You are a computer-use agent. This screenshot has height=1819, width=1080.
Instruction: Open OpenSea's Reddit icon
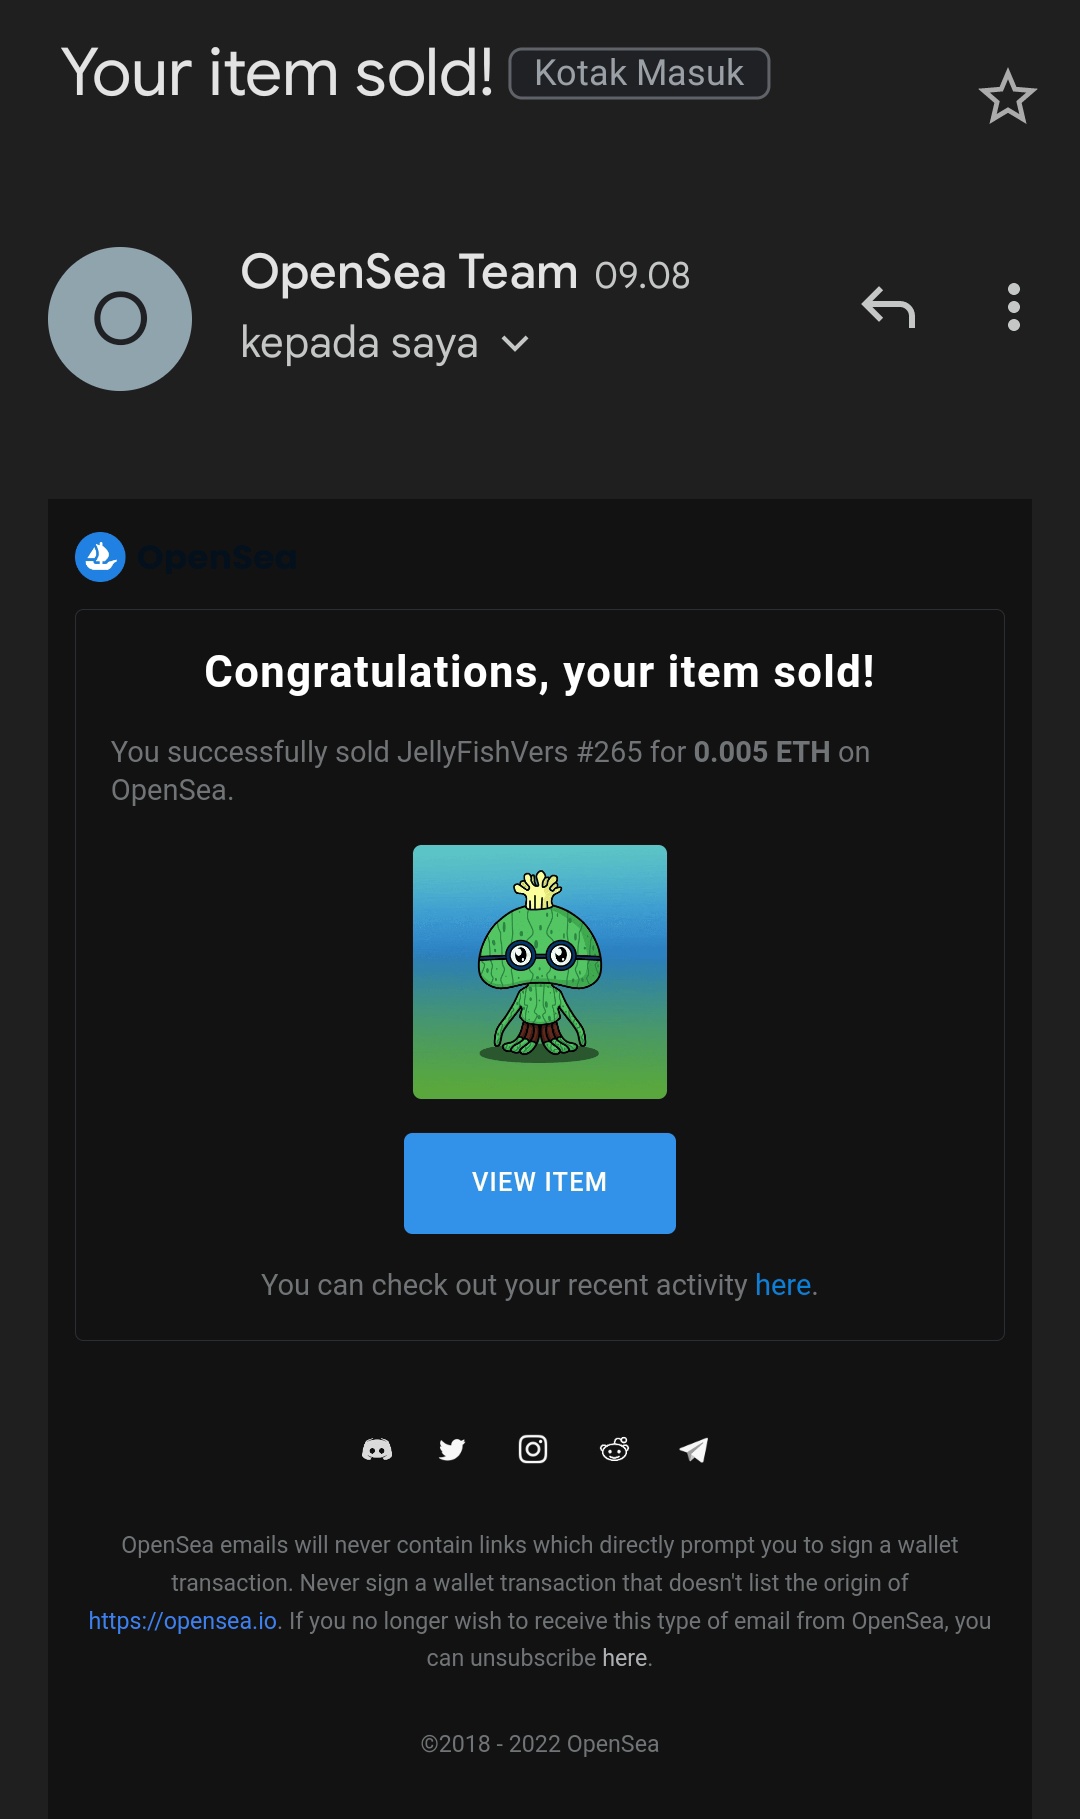point(614,1449)
